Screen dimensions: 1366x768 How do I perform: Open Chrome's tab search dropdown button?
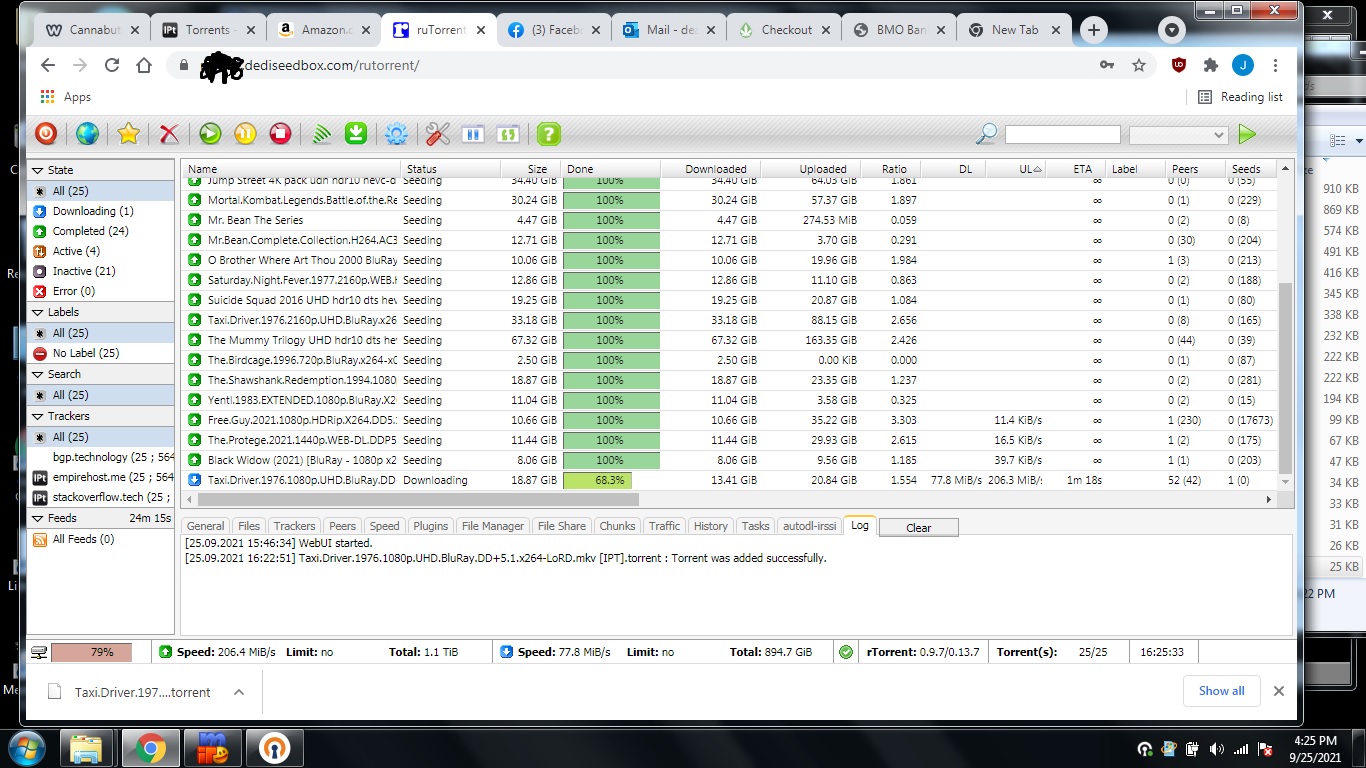1172,30
